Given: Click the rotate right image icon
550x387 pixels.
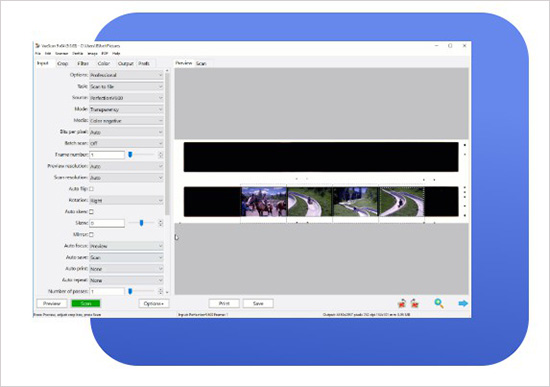Looking at the screenshot, I should tap(415, 303).
